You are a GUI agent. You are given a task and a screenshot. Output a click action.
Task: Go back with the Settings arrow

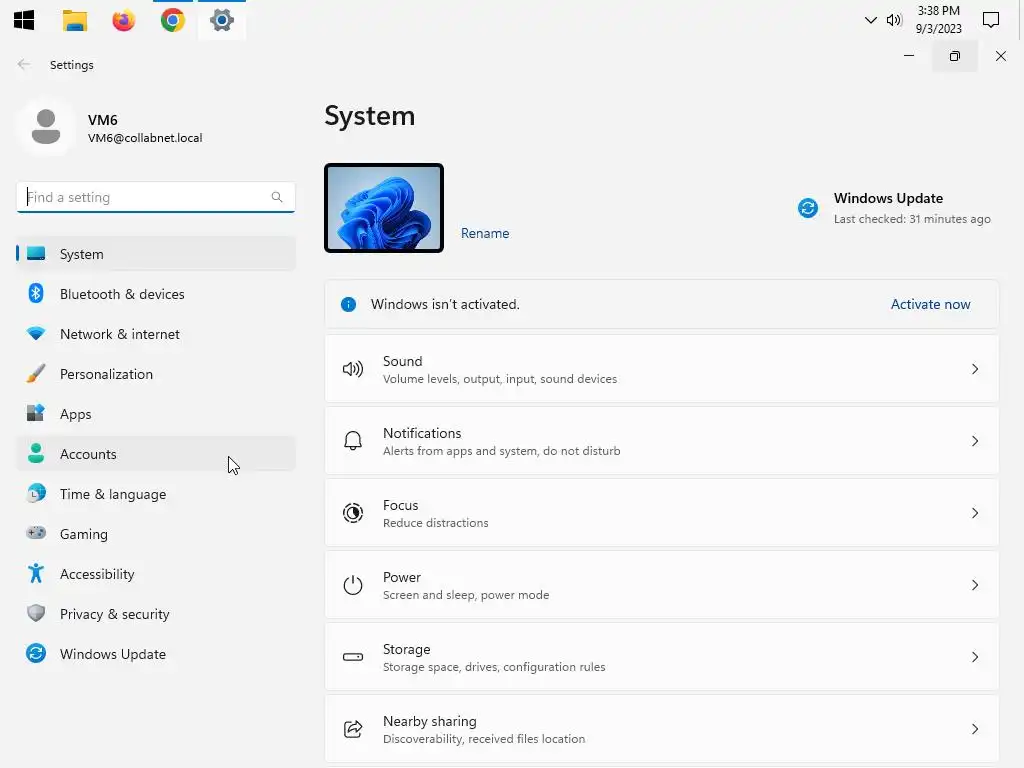[x=24, y=64]
